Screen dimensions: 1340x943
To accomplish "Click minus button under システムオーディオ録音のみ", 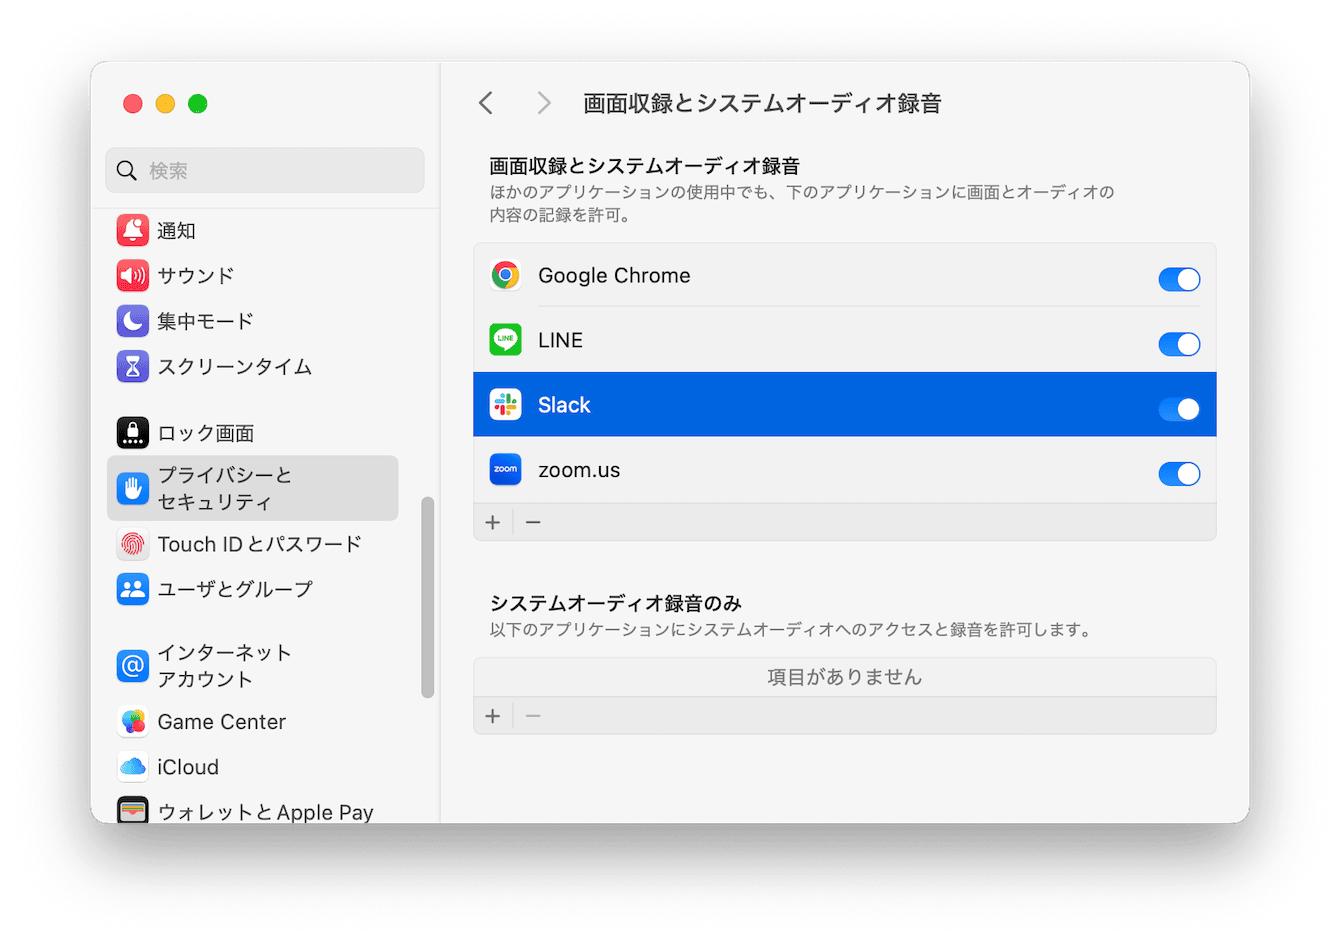I will (x=533, y=716).
